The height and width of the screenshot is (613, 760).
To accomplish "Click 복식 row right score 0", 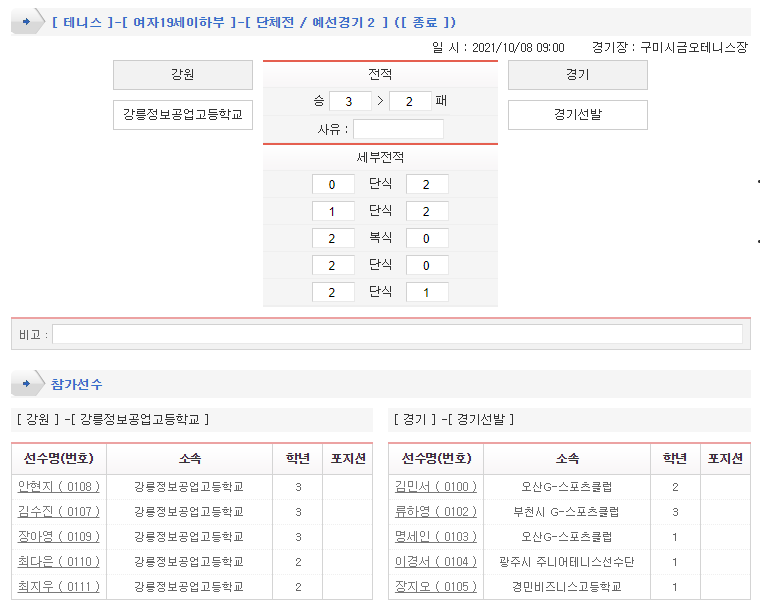I will tap(427, 238).
